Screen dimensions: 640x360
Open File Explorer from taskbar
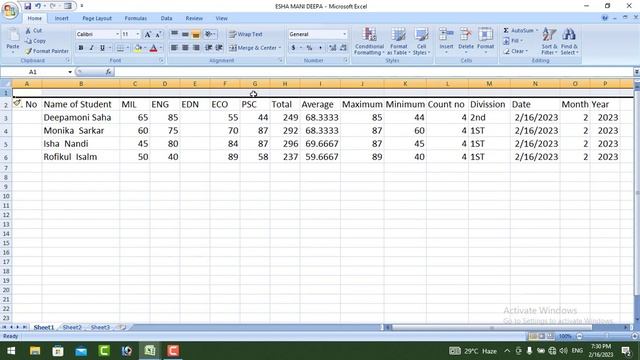coord(35,351)
